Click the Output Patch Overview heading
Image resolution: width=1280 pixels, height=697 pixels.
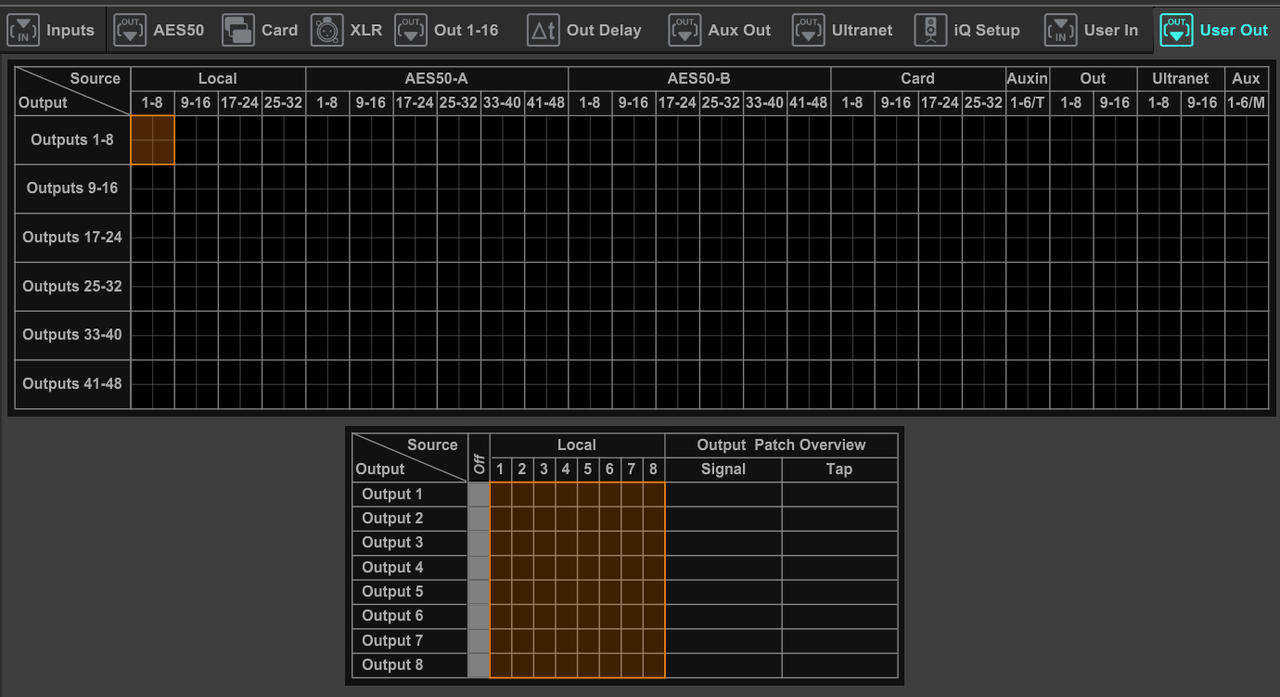[x=781, y=445]
